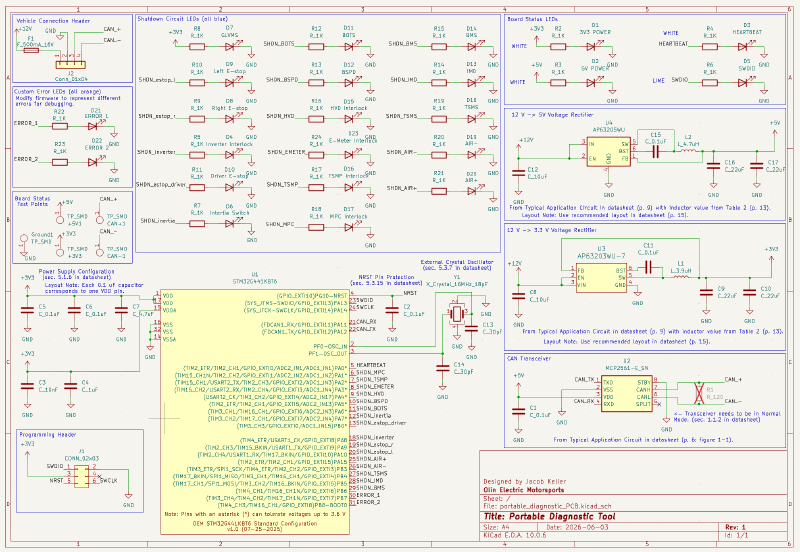Click the C12 10uF capacitor symbol
Image resolution: width=800 pixels, height=552 pixels.
[x=518, y=173]
